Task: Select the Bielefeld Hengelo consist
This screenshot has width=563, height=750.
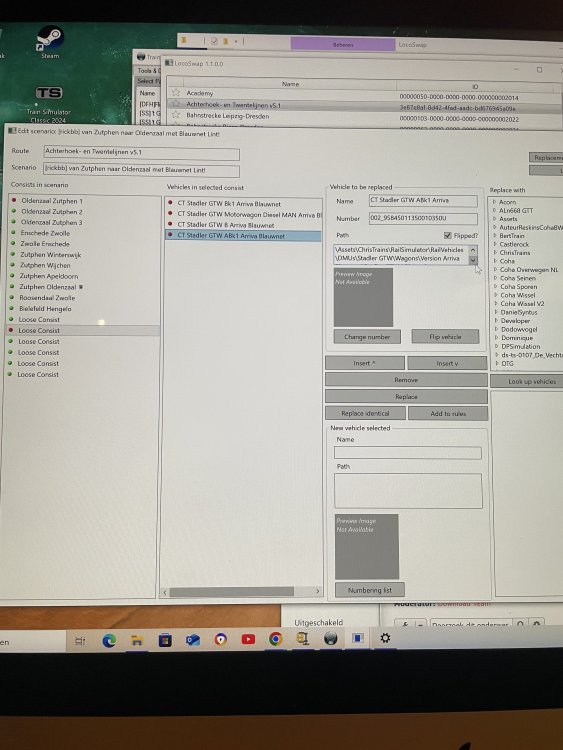Action: point(45,309)
